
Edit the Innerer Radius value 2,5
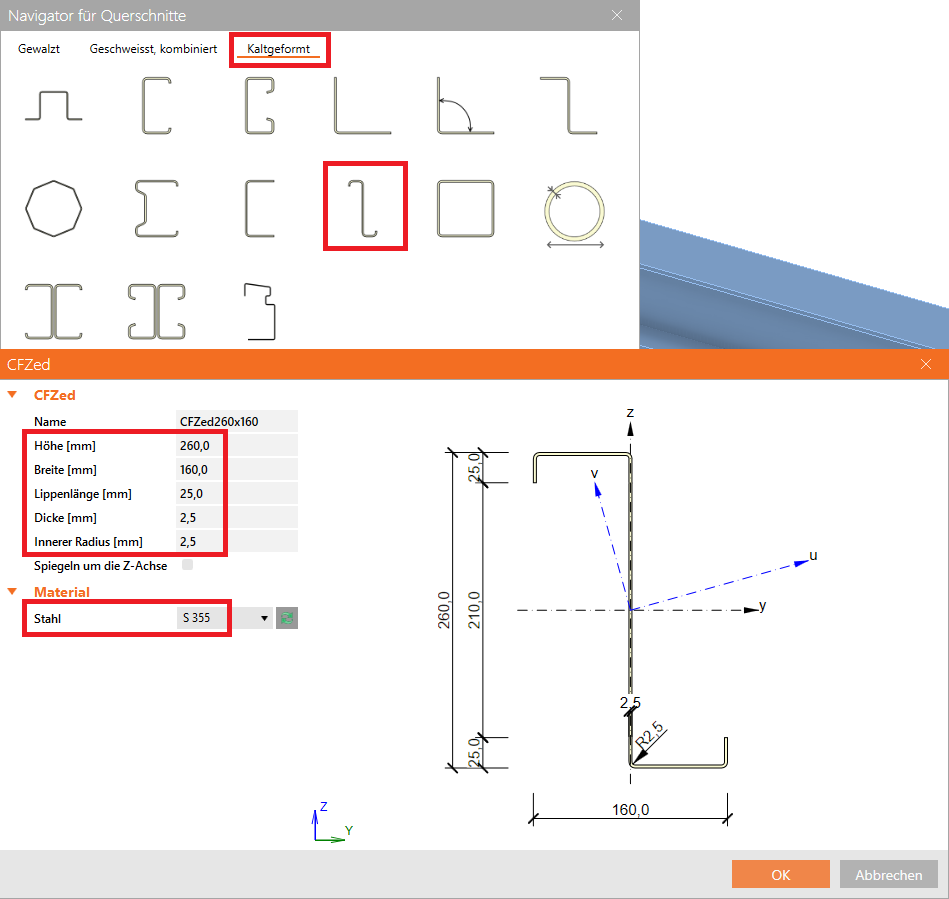[237, 541]
